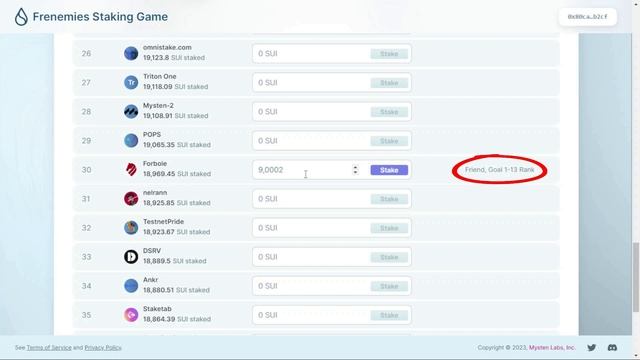Image resolution: width=640 pixels, height=360 pixels.
Task: Click the Stake button for Staketab
Action: (x=389, y=315)
